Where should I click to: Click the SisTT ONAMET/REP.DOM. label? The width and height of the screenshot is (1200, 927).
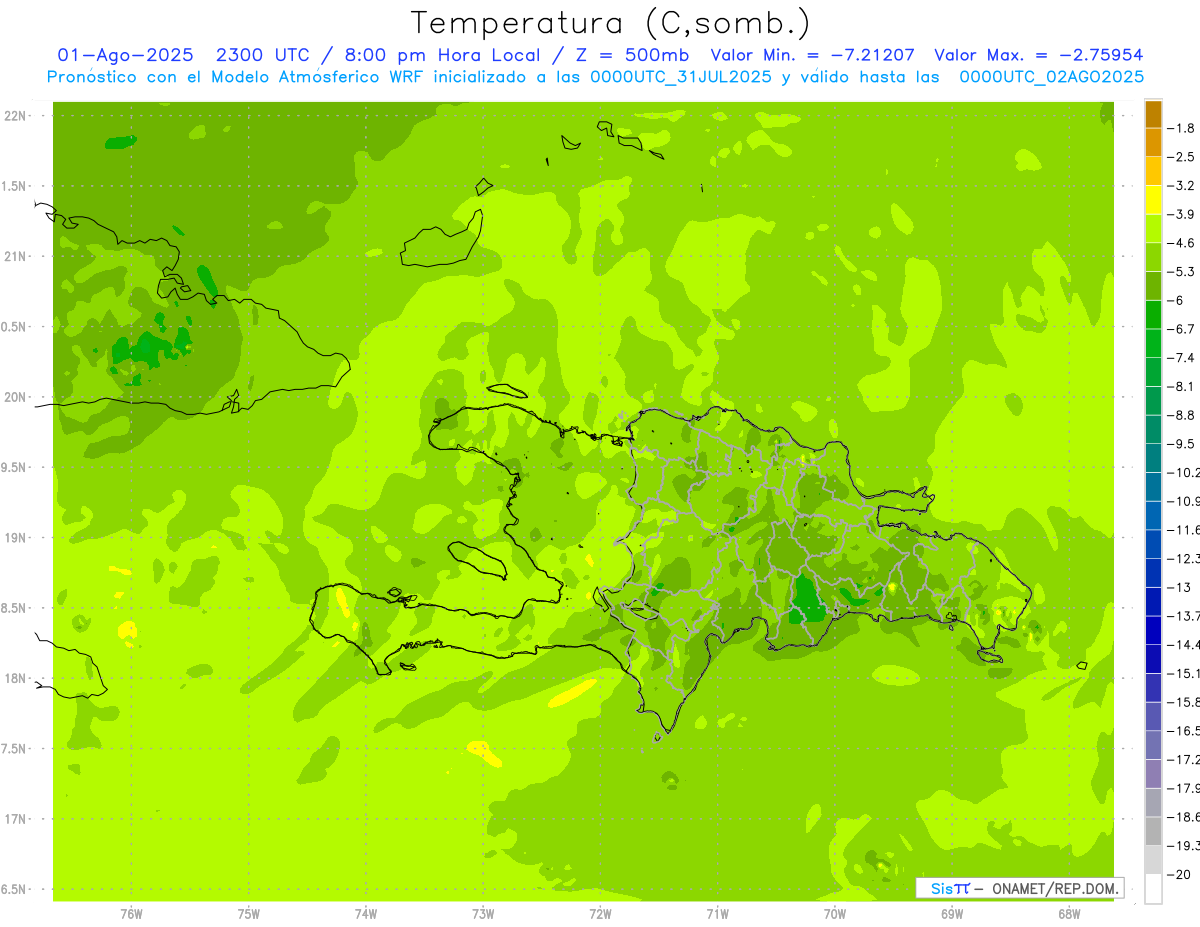coord(1020,888)
